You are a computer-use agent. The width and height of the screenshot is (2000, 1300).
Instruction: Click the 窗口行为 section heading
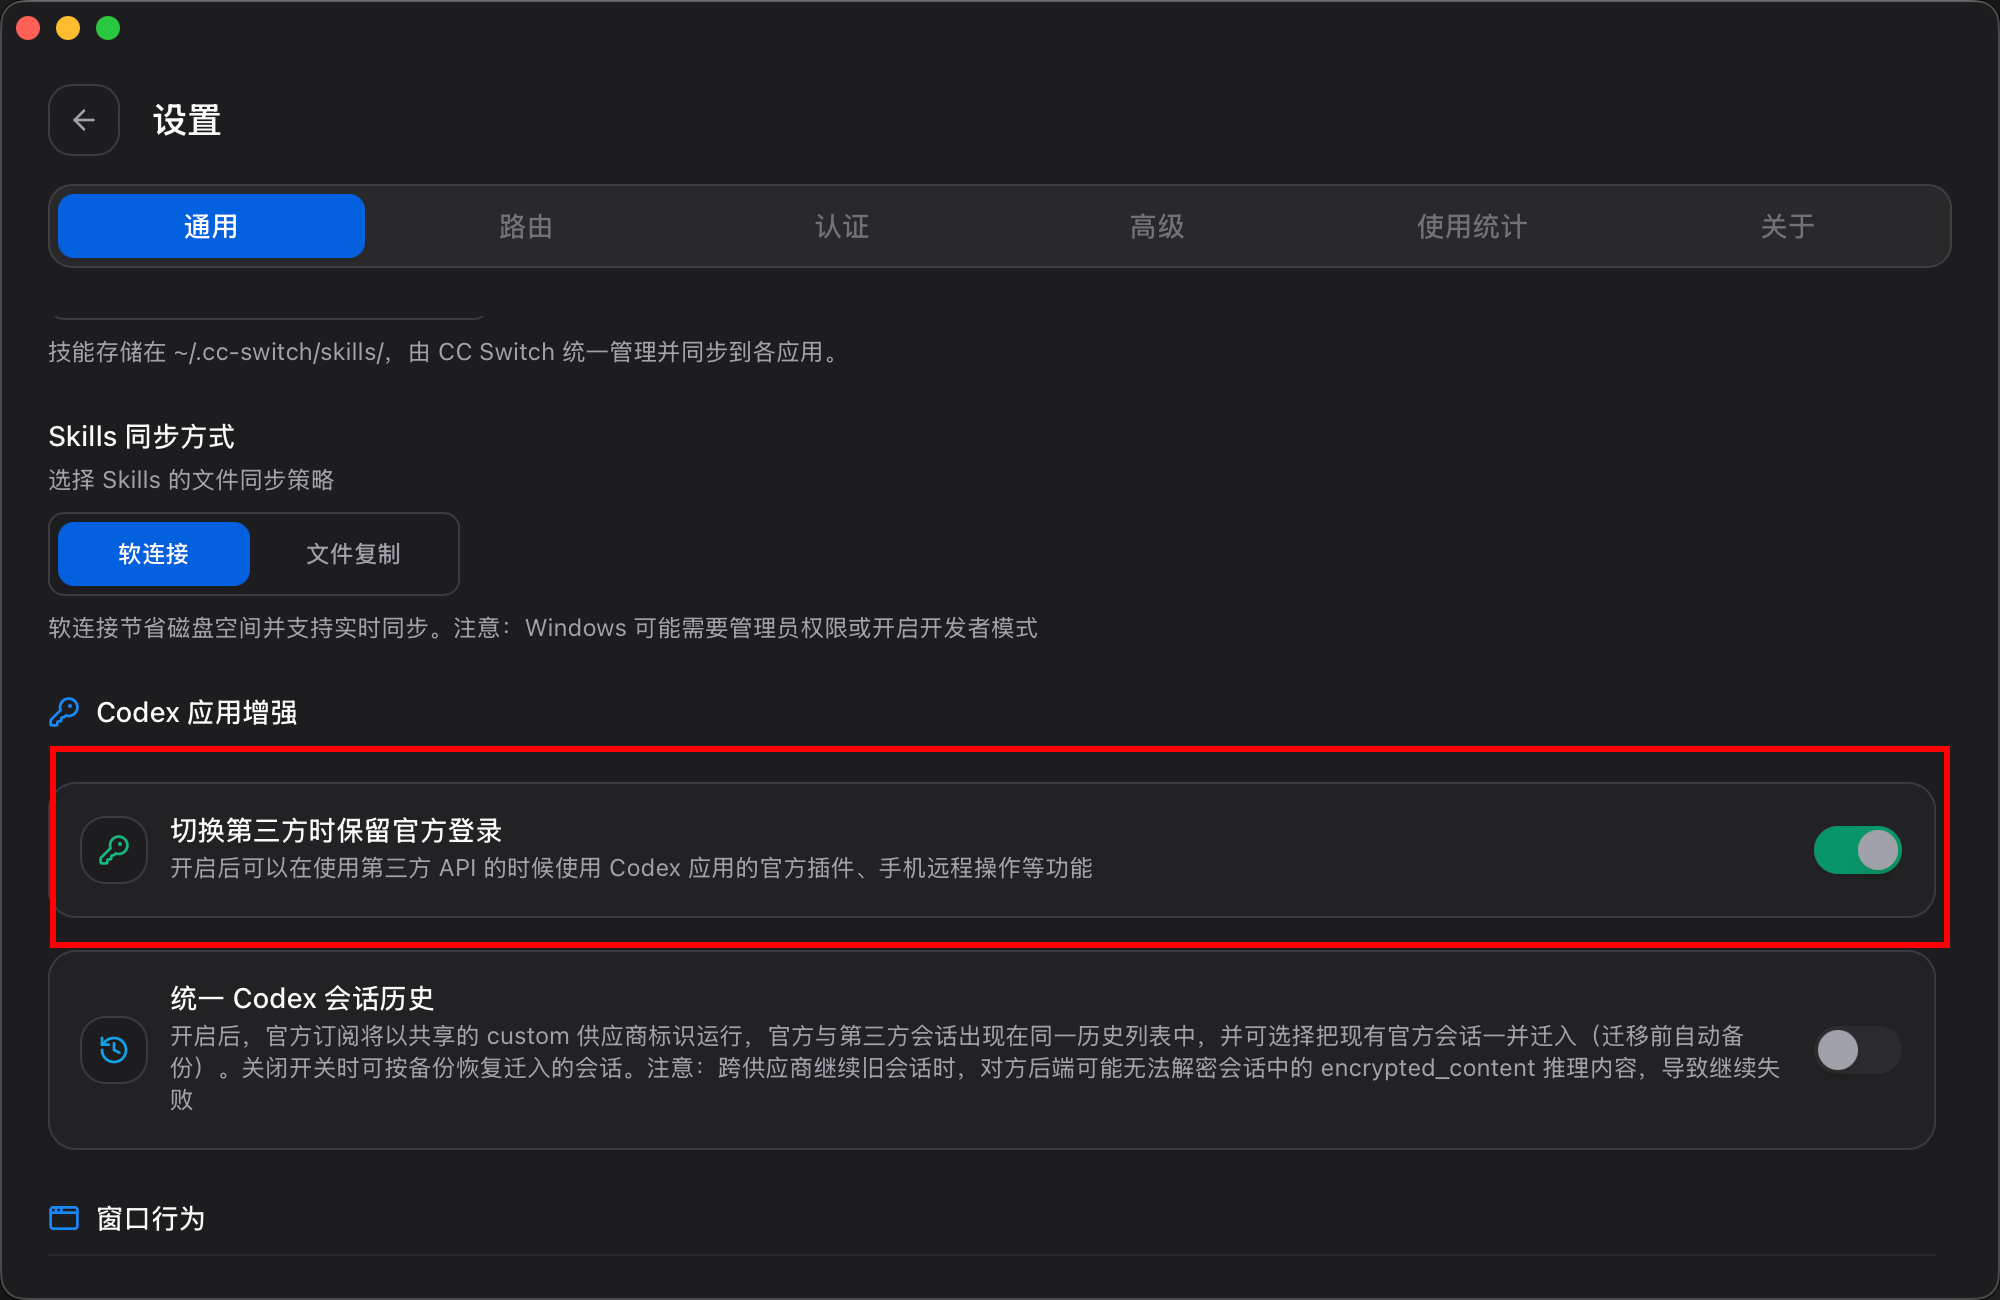click(x=150, y=1218)
